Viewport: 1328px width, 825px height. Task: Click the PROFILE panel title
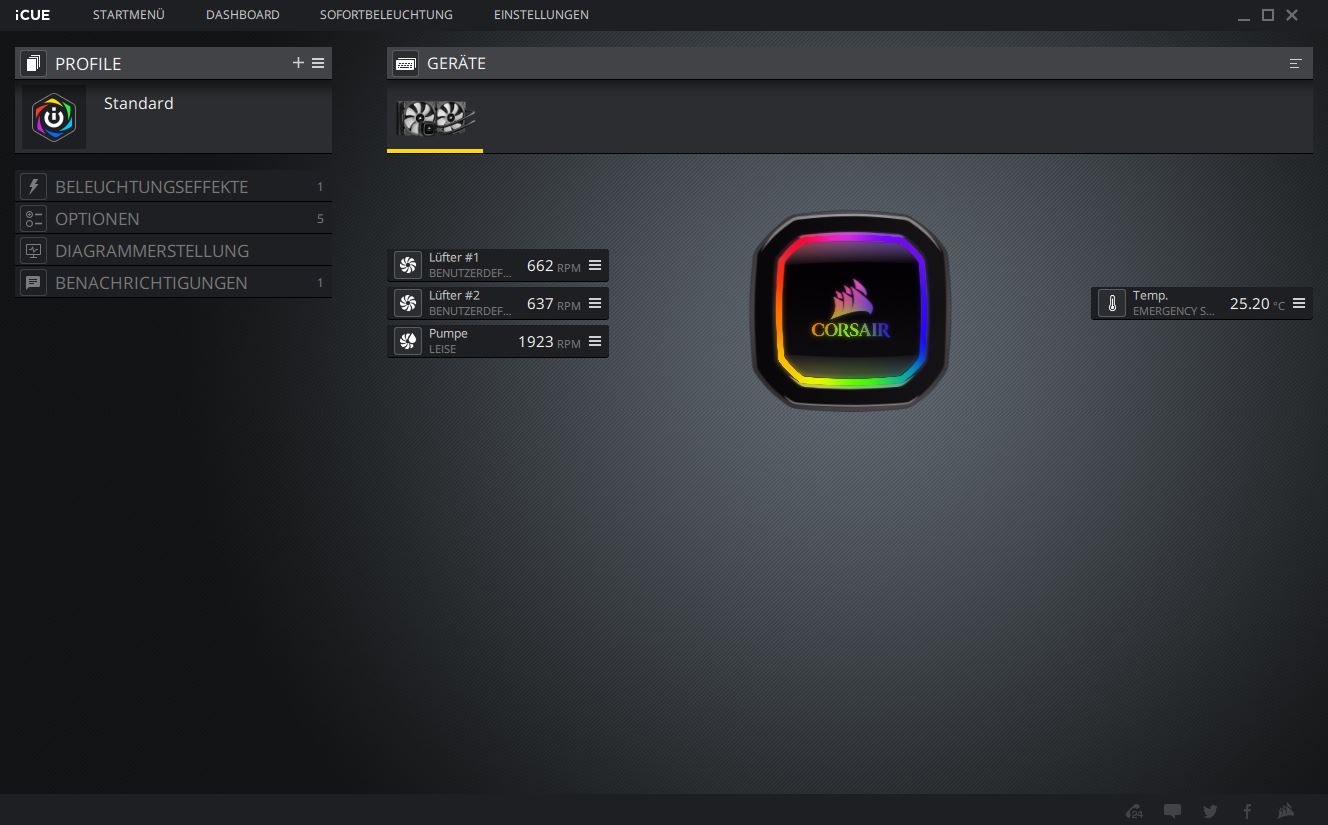pyautogui.click(x=88, y=63)
